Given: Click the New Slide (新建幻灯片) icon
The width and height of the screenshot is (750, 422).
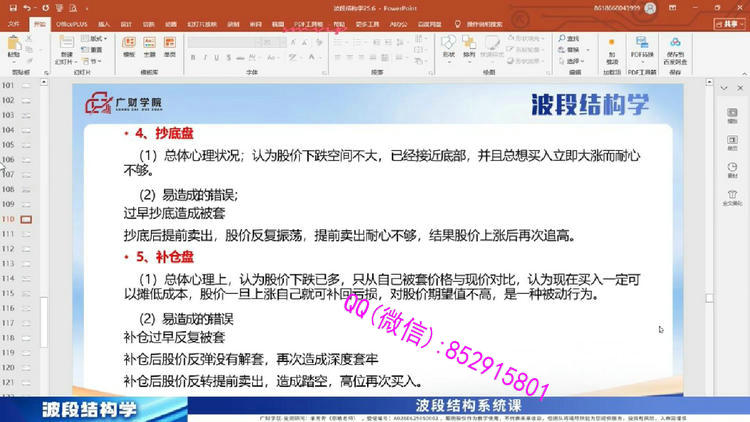Looking at the screenshot, I should pyautogui.click(x=66, y=50).
